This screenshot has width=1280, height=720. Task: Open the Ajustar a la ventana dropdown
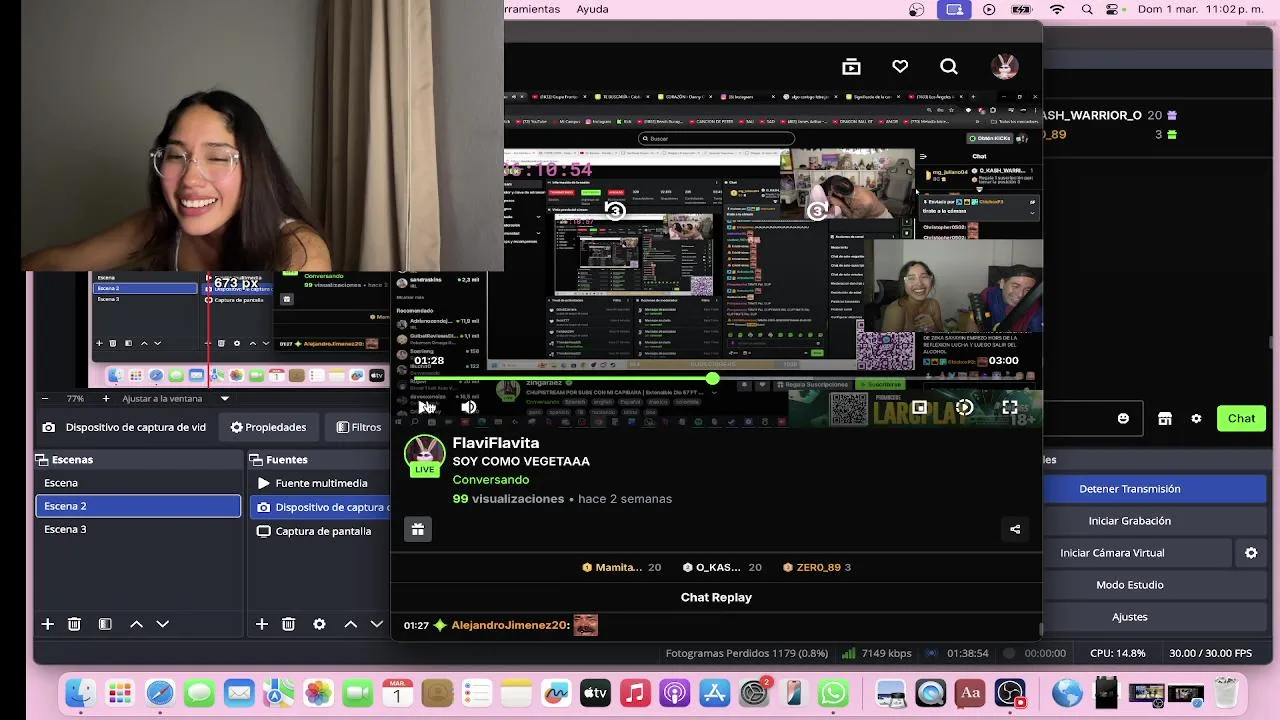[176, 399]
